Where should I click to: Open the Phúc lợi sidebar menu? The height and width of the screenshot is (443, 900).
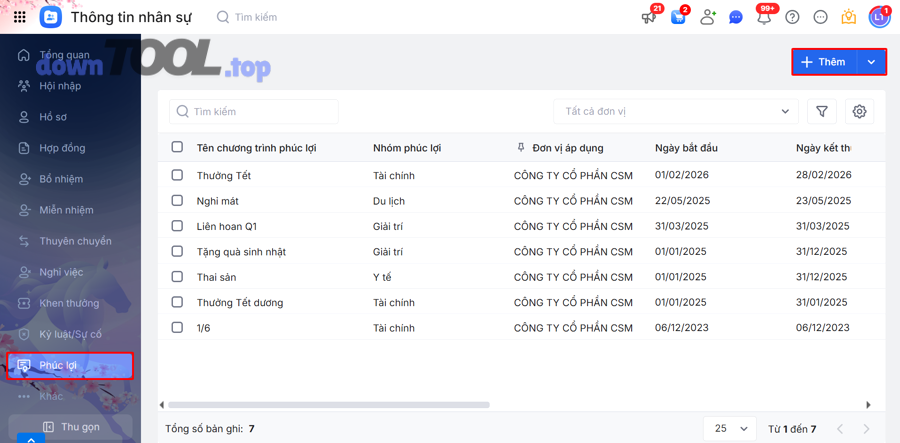[x=58, y=365]
